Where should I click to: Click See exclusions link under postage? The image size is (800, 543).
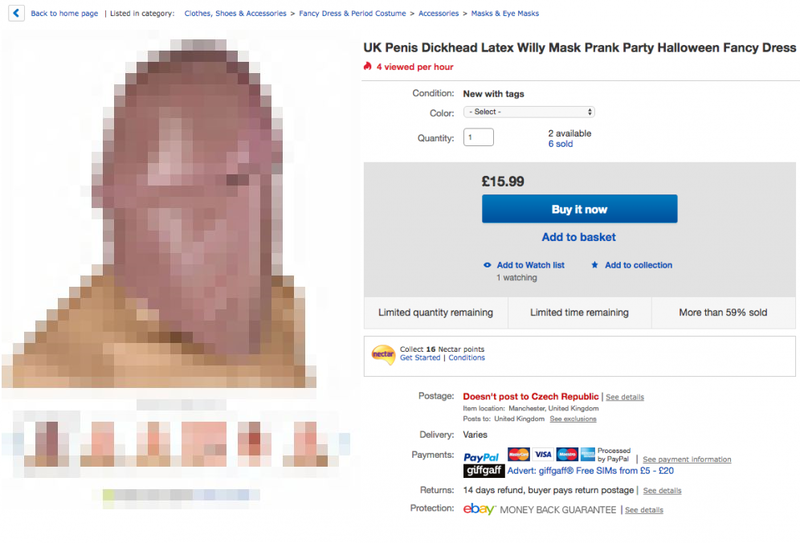573,419
